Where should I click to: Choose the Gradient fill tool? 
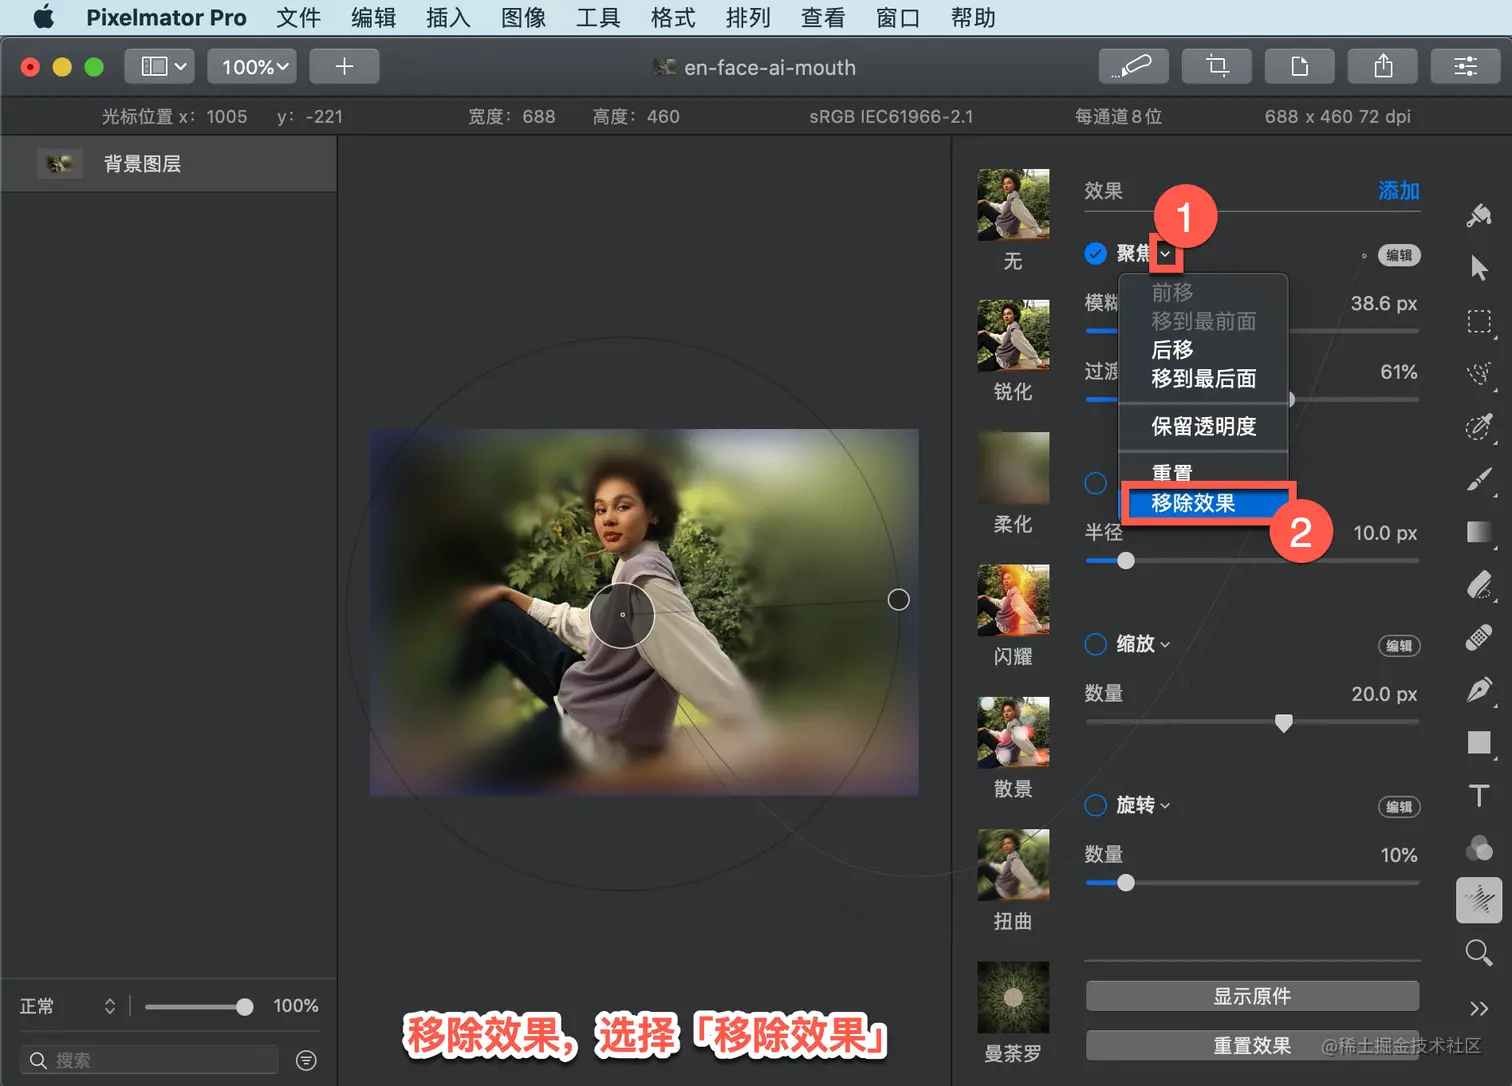coord(1479,532)
